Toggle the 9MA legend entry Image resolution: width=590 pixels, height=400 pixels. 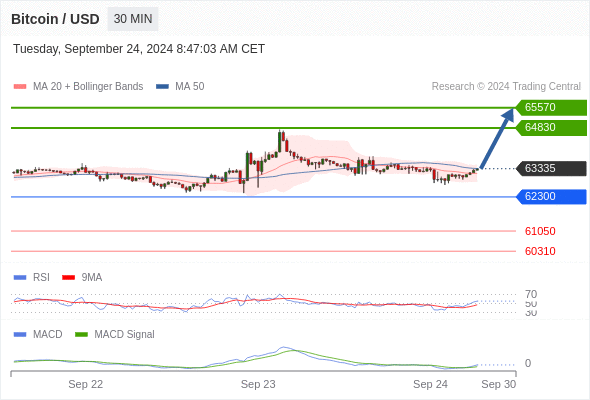coord(82,277)
